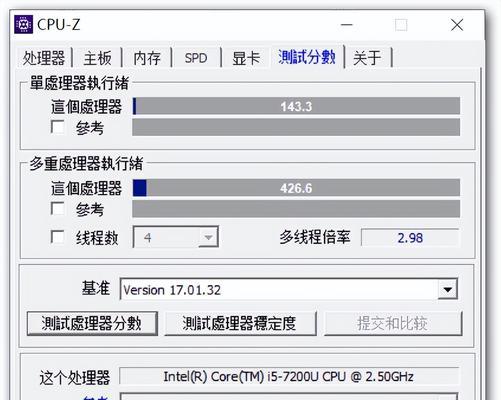Click the 測試處理器分數 button
The width and height of the screenshot is (501, 400).
click(x=92, y=323)
